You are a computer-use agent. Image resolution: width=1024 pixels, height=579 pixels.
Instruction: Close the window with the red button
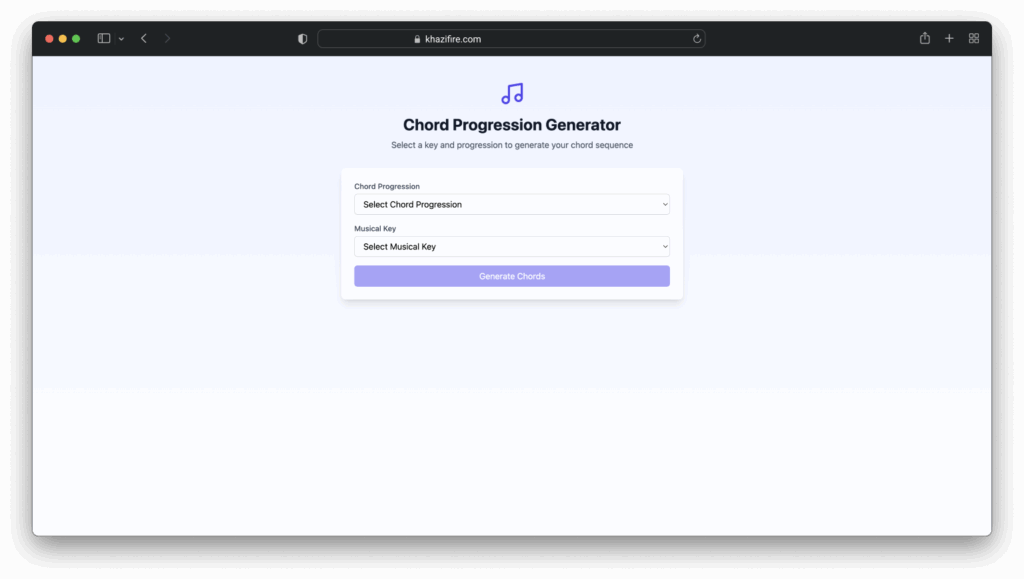coord(49,39)
